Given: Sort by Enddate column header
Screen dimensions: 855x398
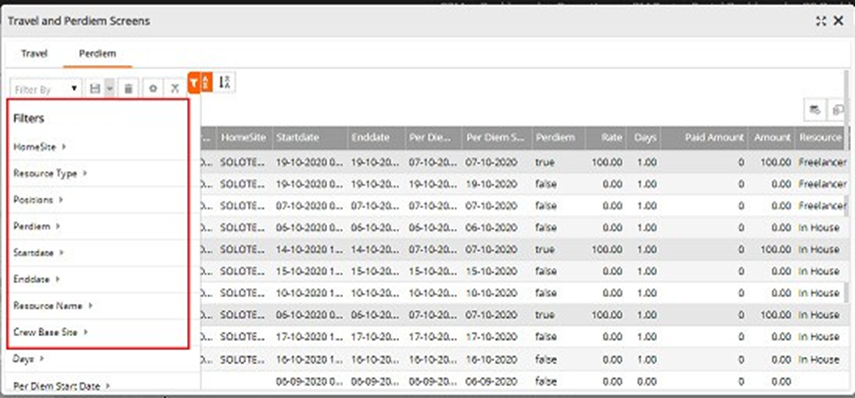Looking at the screenshot, I should coord(376,138).
